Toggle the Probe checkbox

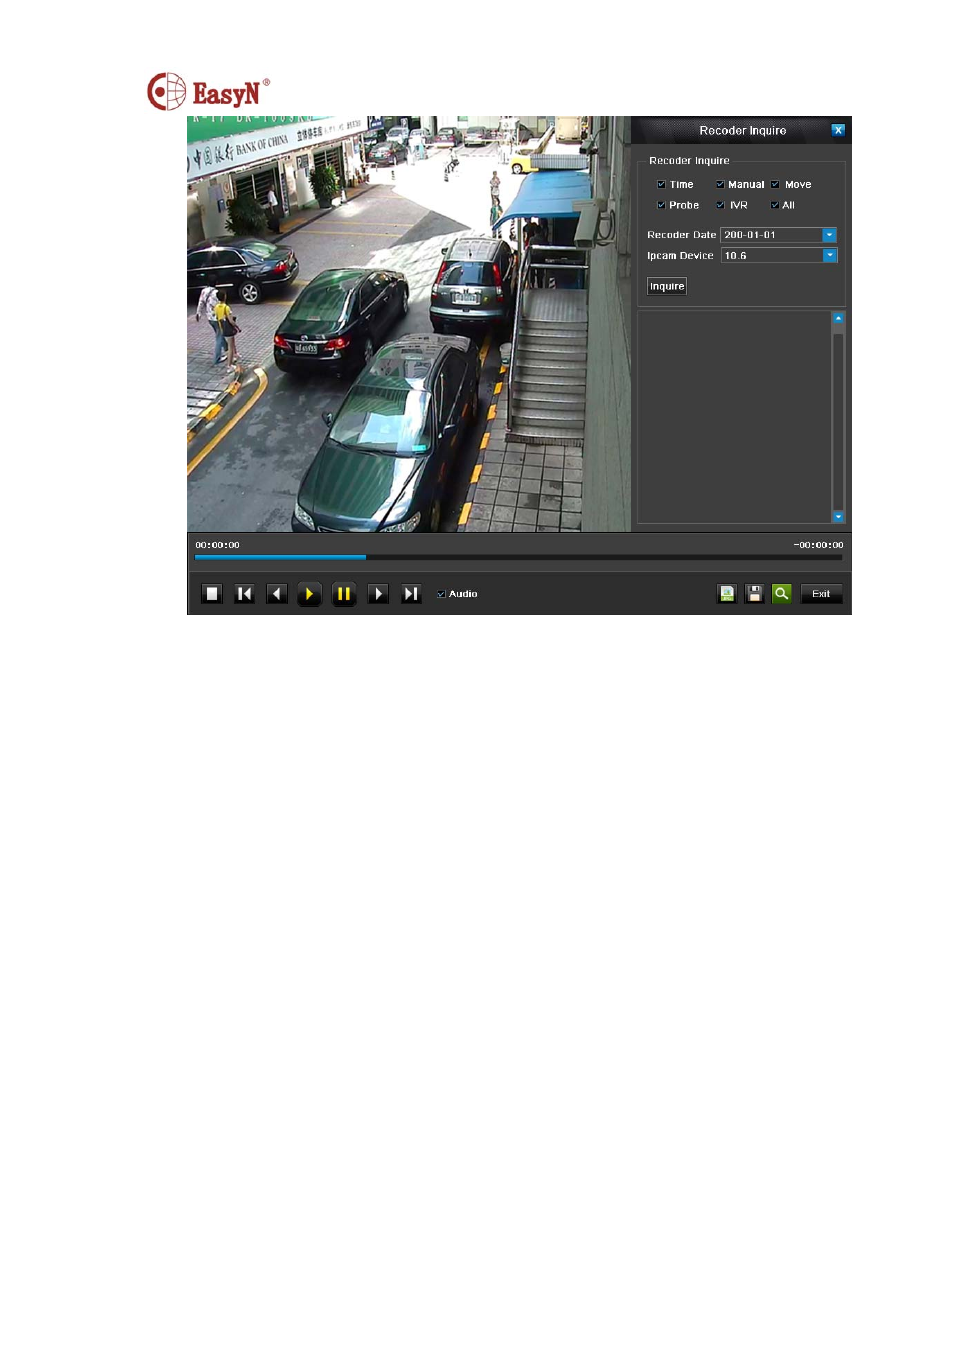pos(661,205)
